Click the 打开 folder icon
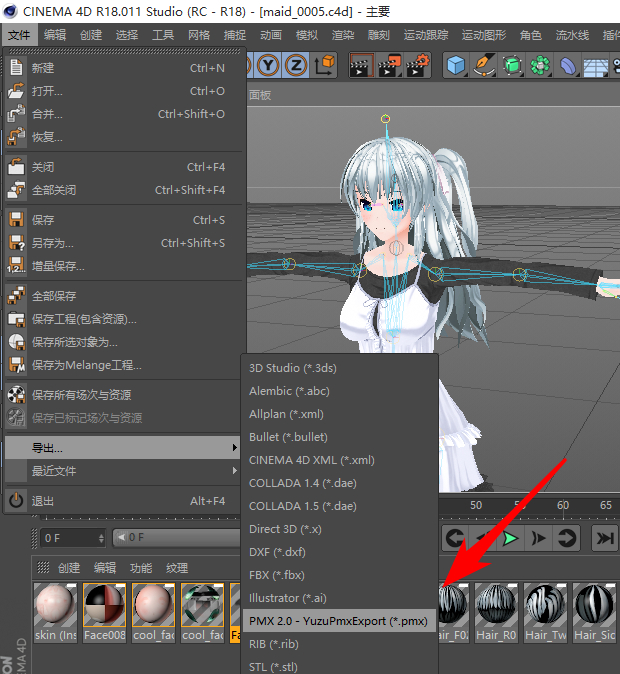 coord(16,91)
